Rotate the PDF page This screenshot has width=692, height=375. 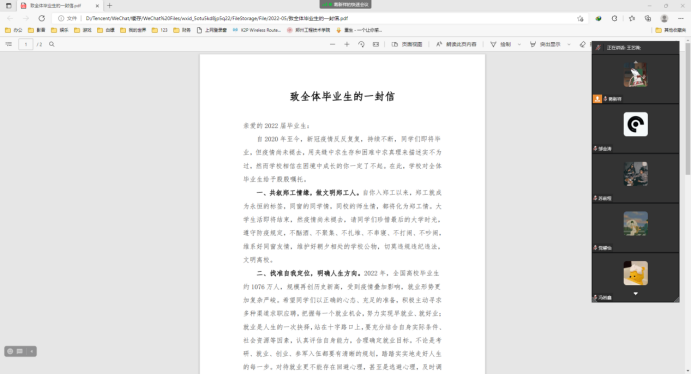[361, 44]
